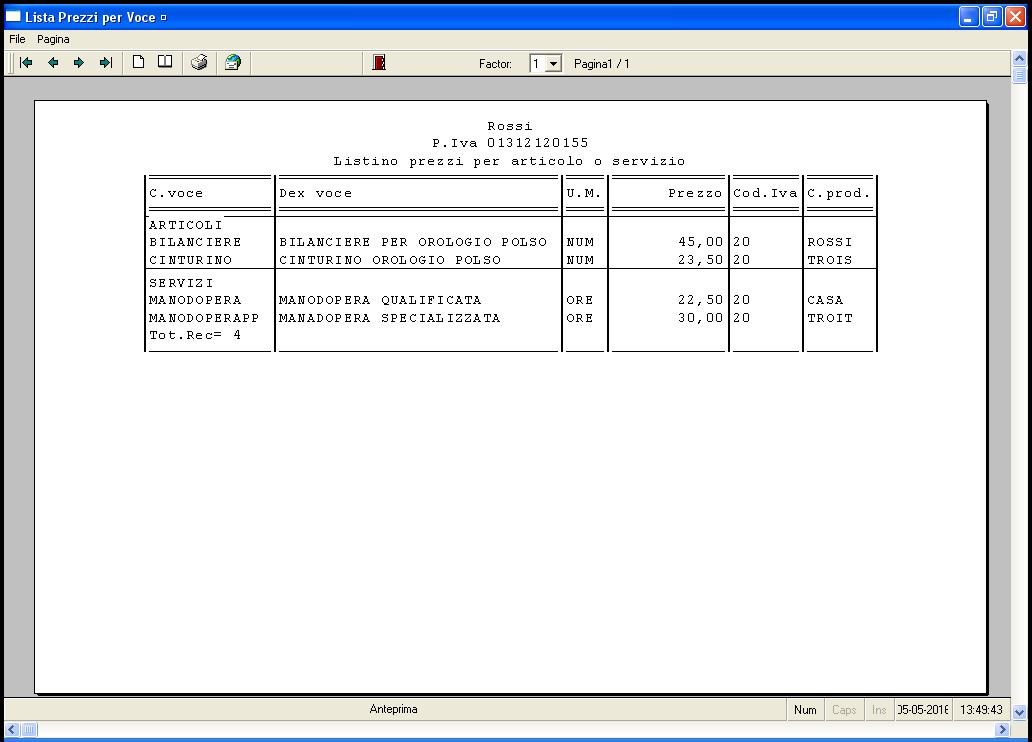Jump to last page icon

tap(105, 63)
